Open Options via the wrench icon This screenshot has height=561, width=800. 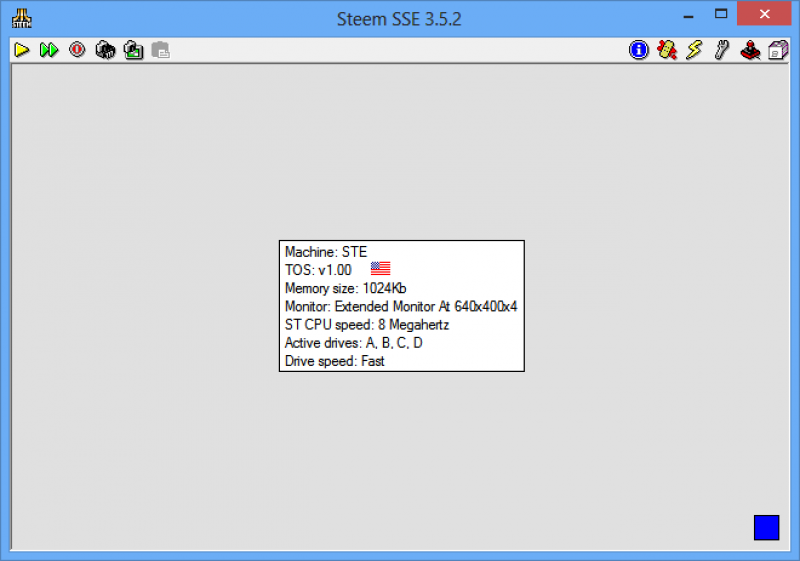(x=721, y=50)
